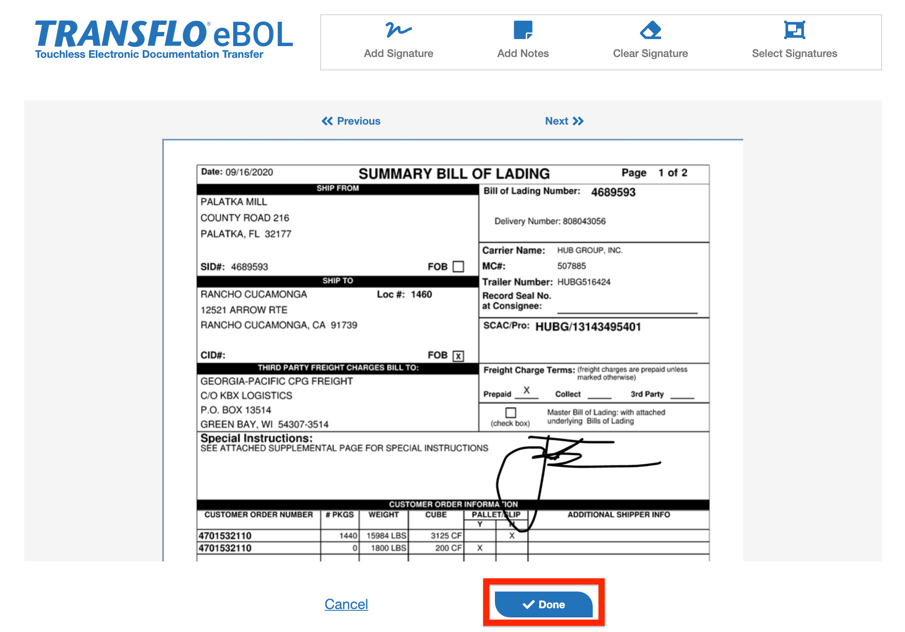905x632 pixels.
Task: Click COUNTY ROAD 216 address line
Action: 245,218
